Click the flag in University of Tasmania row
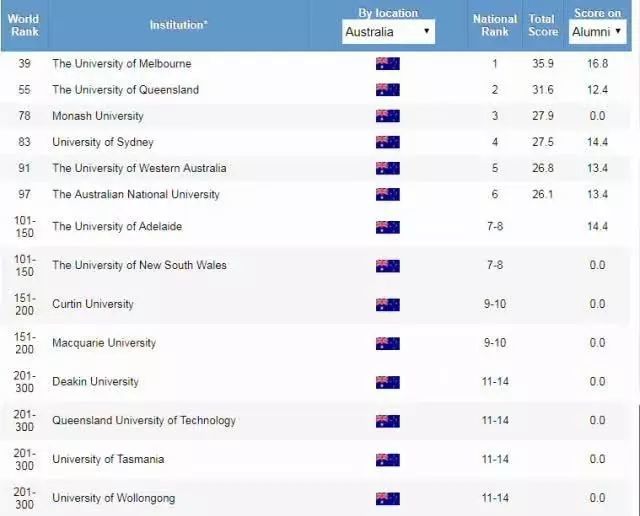This screenshot has height=516, width=640. [388, 460]
